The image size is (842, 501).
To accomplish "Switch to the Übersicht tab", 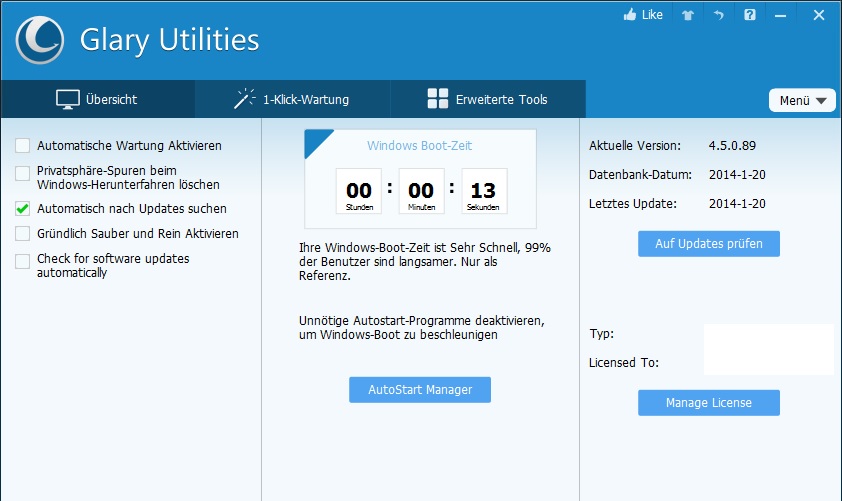I will pyautogui.click(x=98, y=99).
